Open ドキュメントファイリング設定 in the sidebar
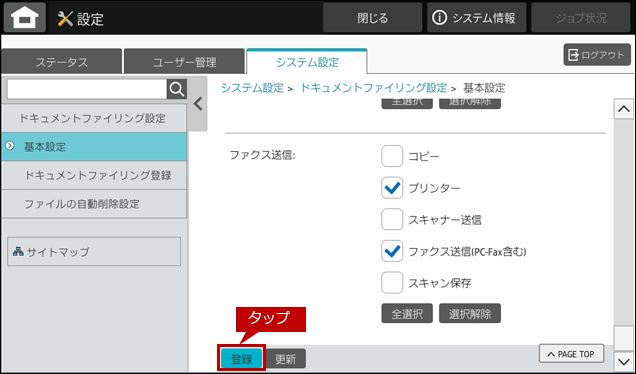The image size is (636, 374). tap(94, 118)
